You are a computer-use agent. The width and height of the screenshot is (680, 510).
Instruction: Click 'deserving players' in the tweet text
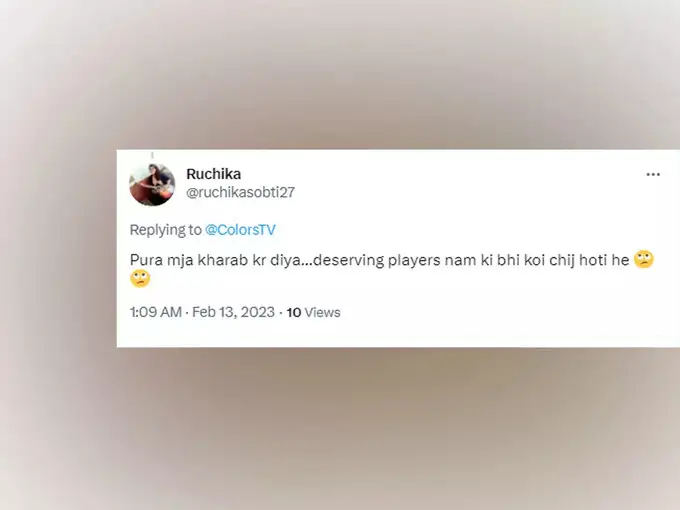point(348,260)
